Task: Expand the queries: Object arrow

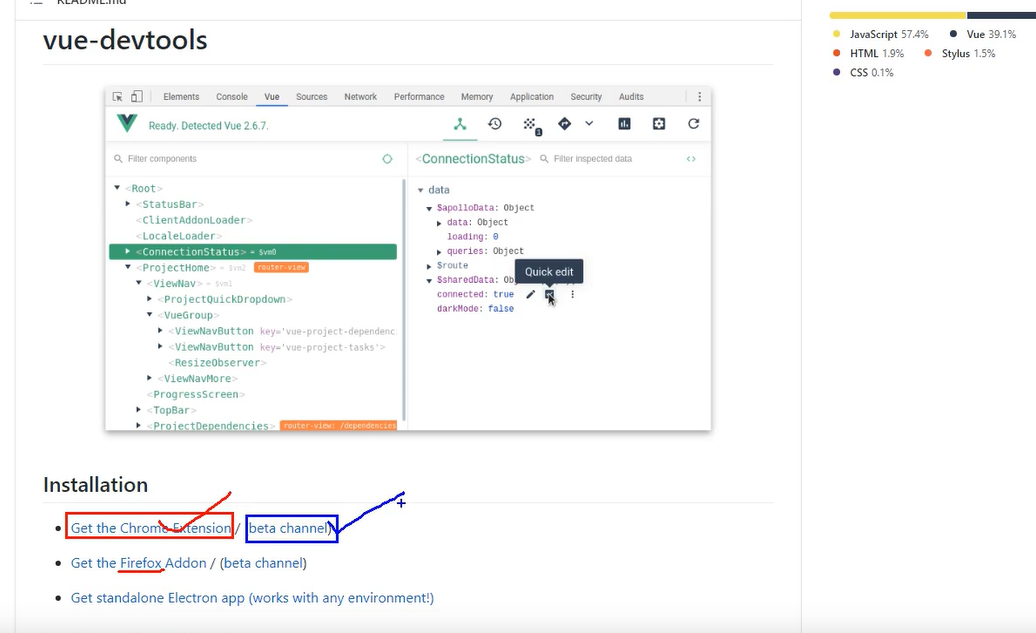Action: tap(439, 252)
